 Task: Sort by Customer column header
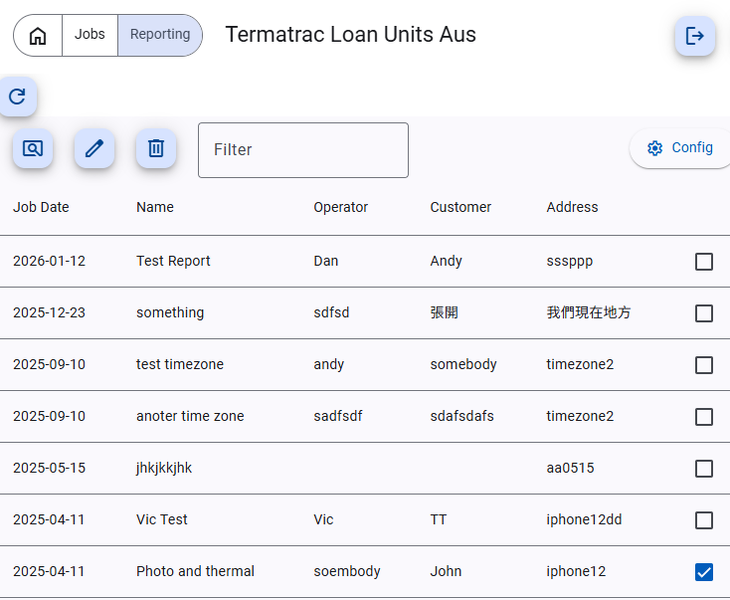coord(460,207)
